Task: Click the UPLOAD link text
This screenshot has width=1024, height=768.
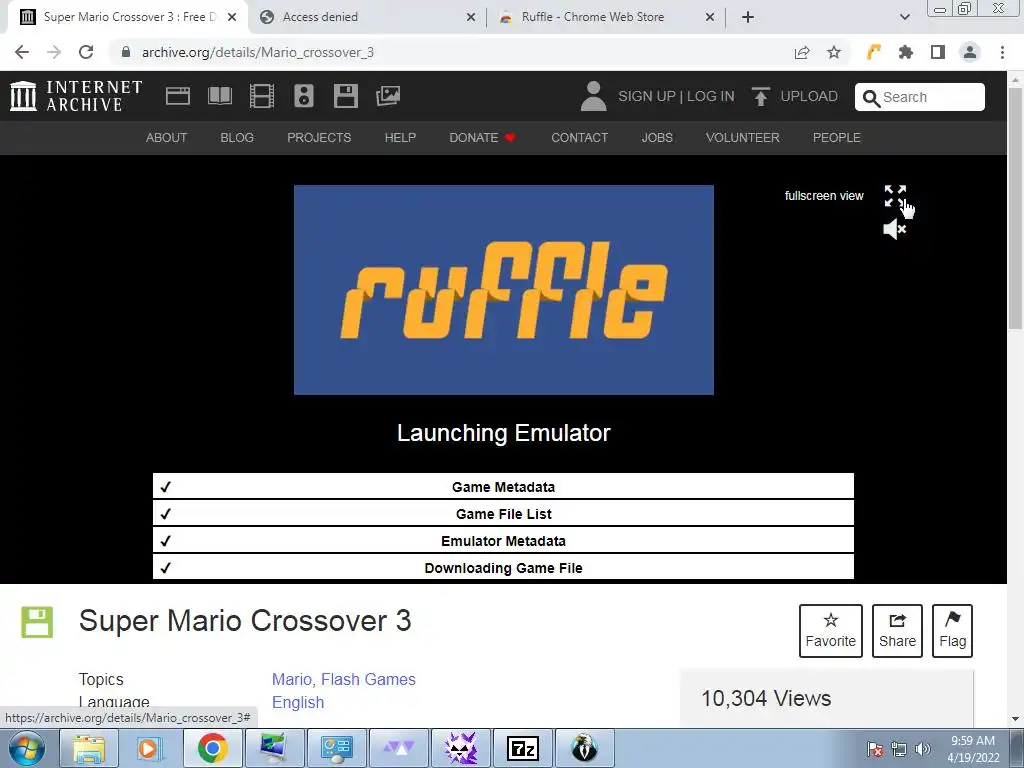Action: [809, 97]
